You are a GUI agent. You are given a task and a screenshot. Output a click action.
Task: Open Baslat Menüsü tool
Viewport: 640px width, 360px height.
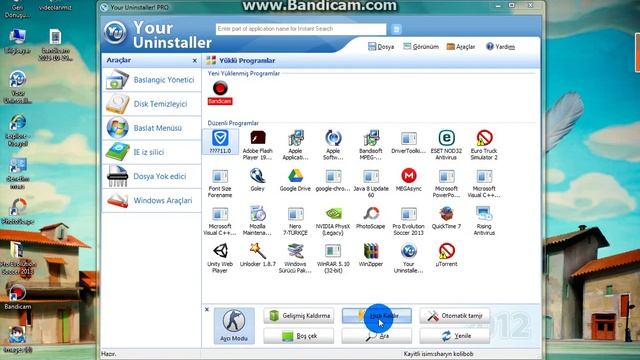(151, 128)
